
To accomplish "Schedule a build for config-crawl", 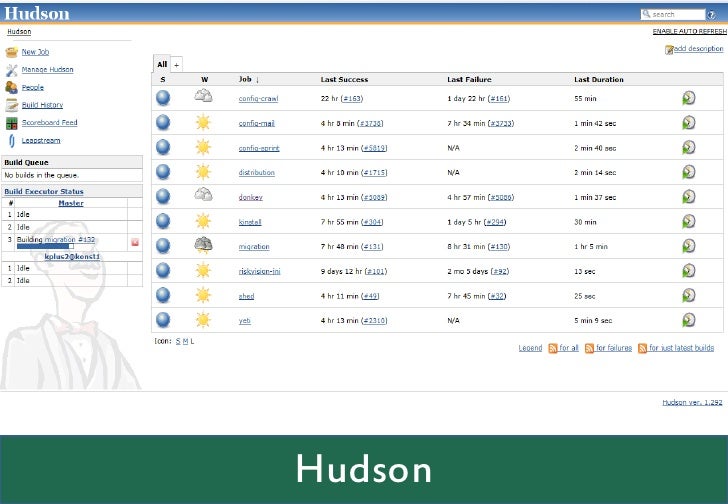I will point(689,98).
